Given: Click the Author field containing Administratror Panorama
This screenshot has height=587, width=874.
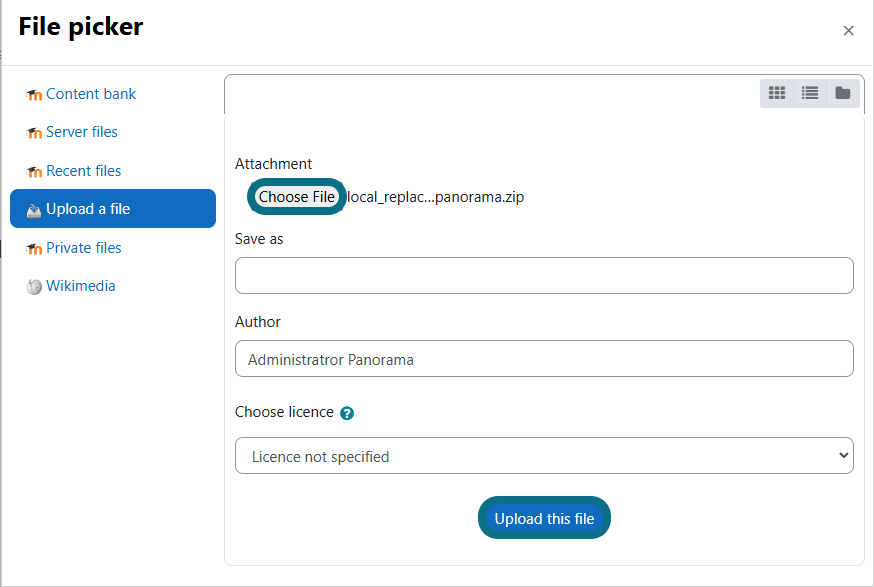Looking at the screenshot, I should click(544, 358).
